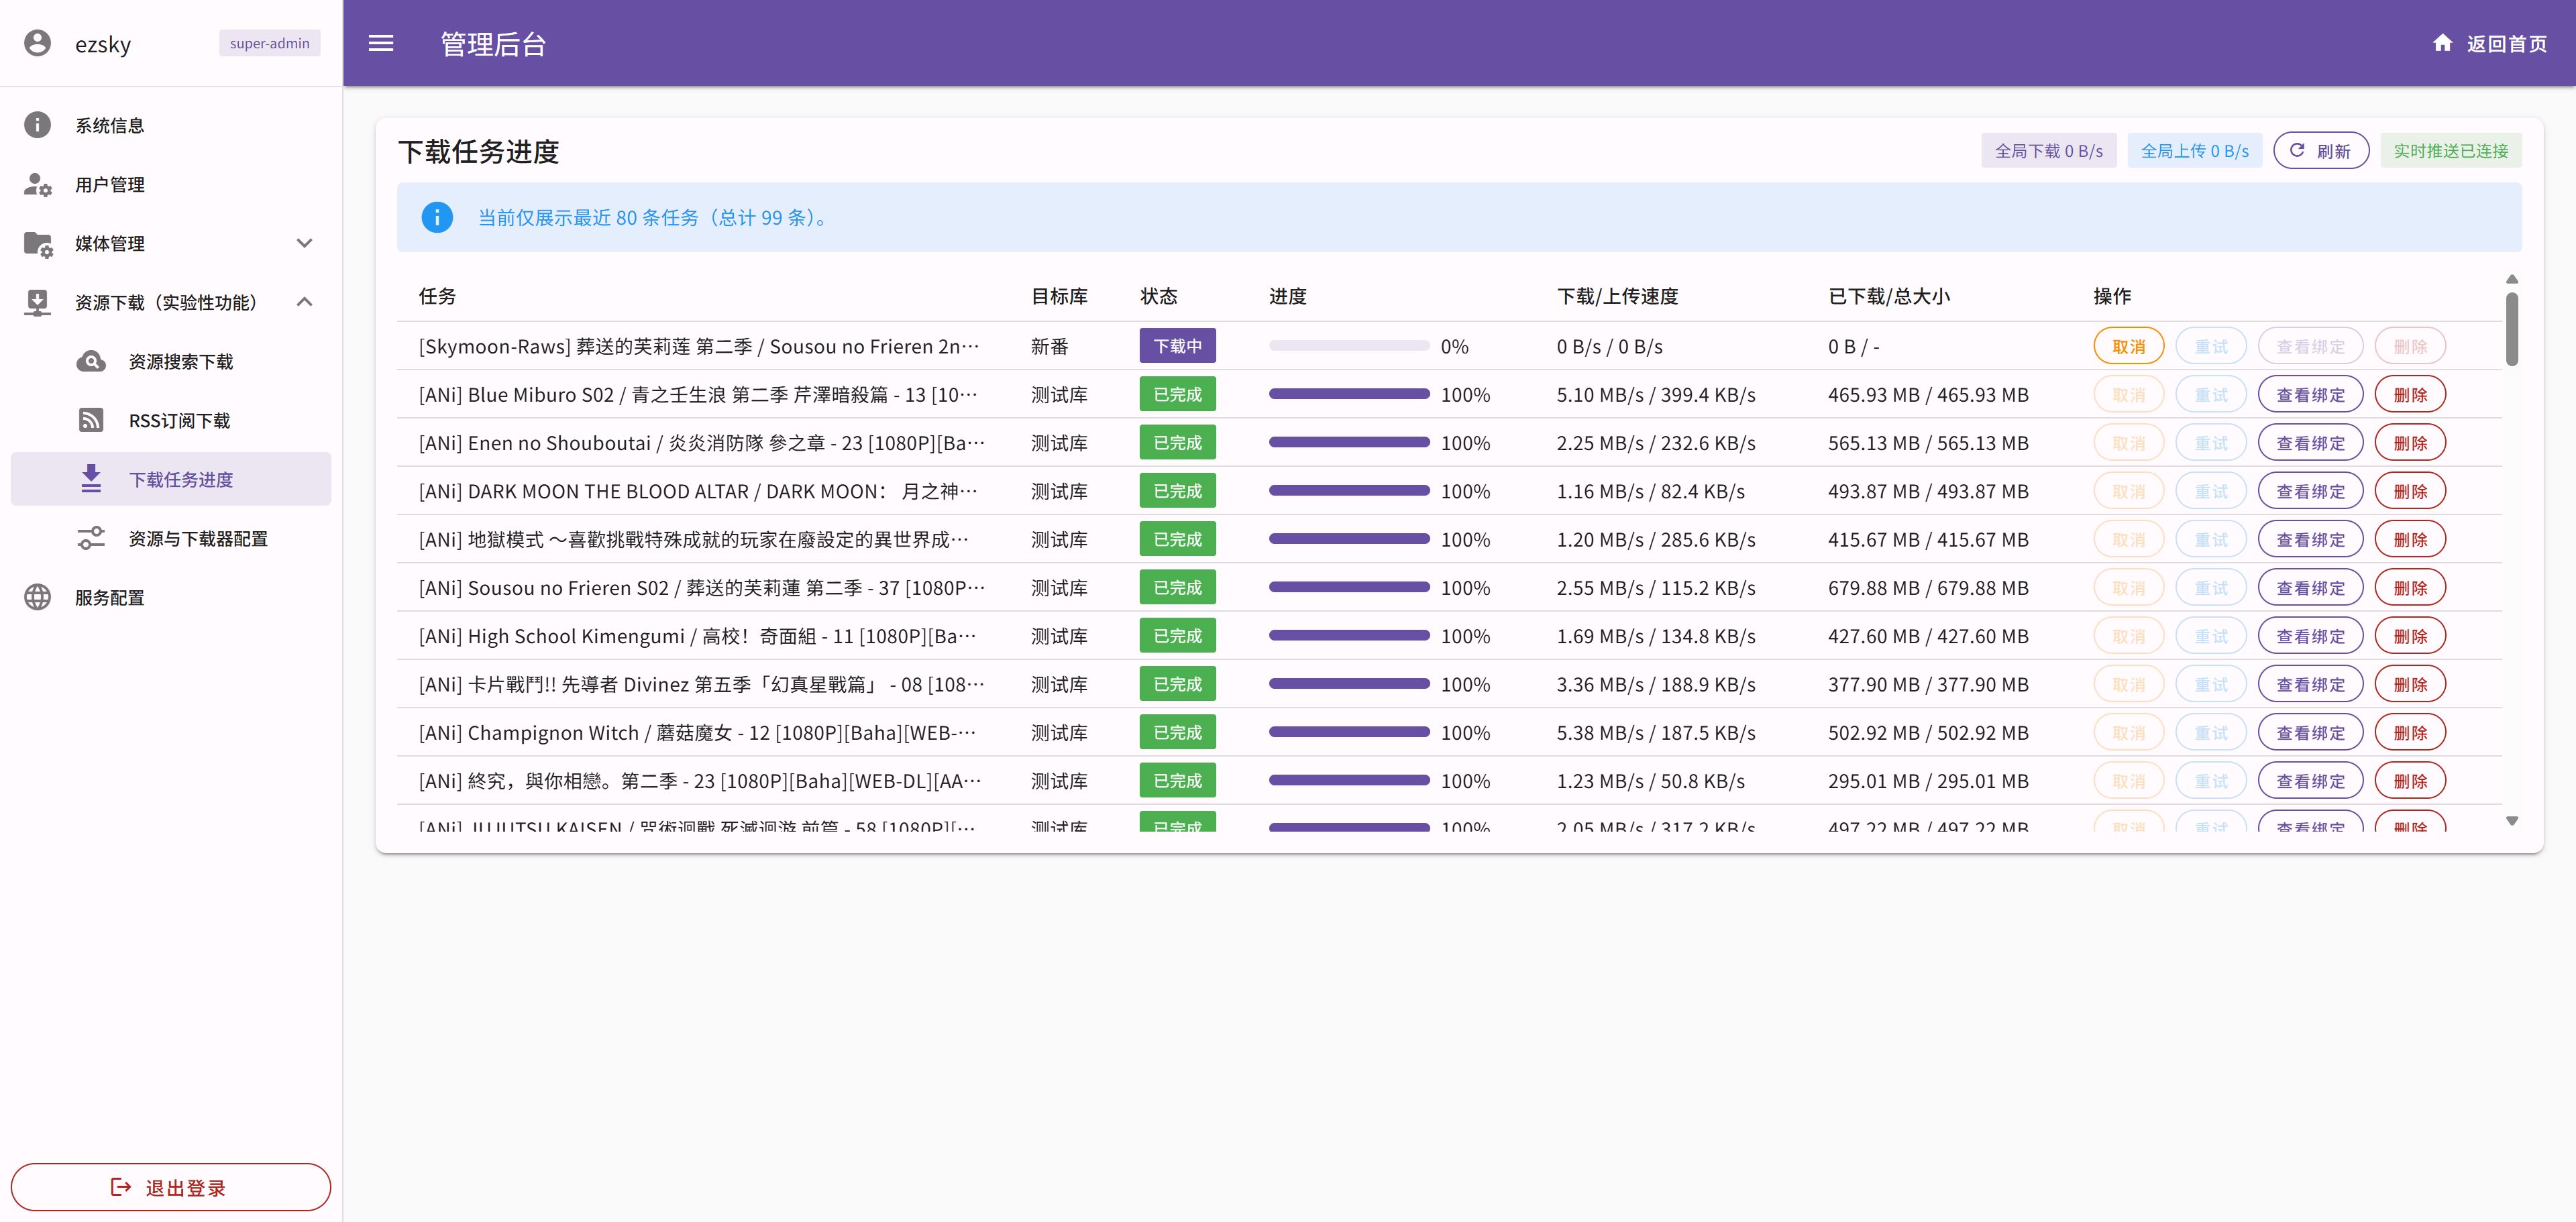The height and width of the screenshot is (1222, 2576).
Task: Click the cloud icon for 资源搜索下载
Action: [x=91, y=361]
